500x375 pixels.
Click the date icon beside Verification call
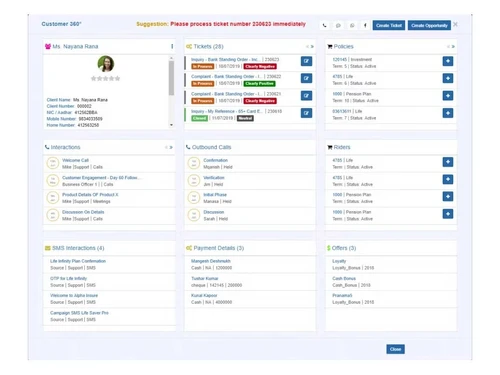point(194,180)
